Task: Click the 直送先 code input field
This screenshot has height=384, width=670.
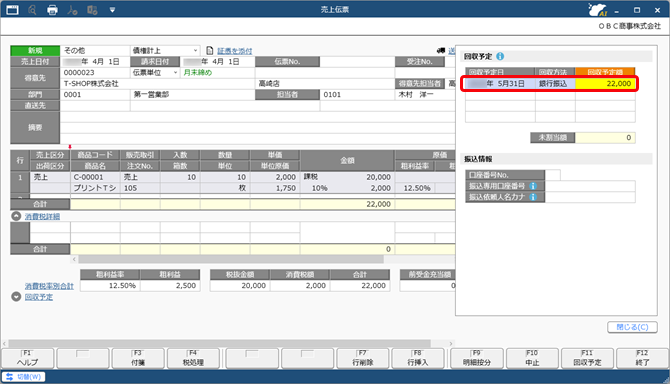Action: tap(95, 106)
